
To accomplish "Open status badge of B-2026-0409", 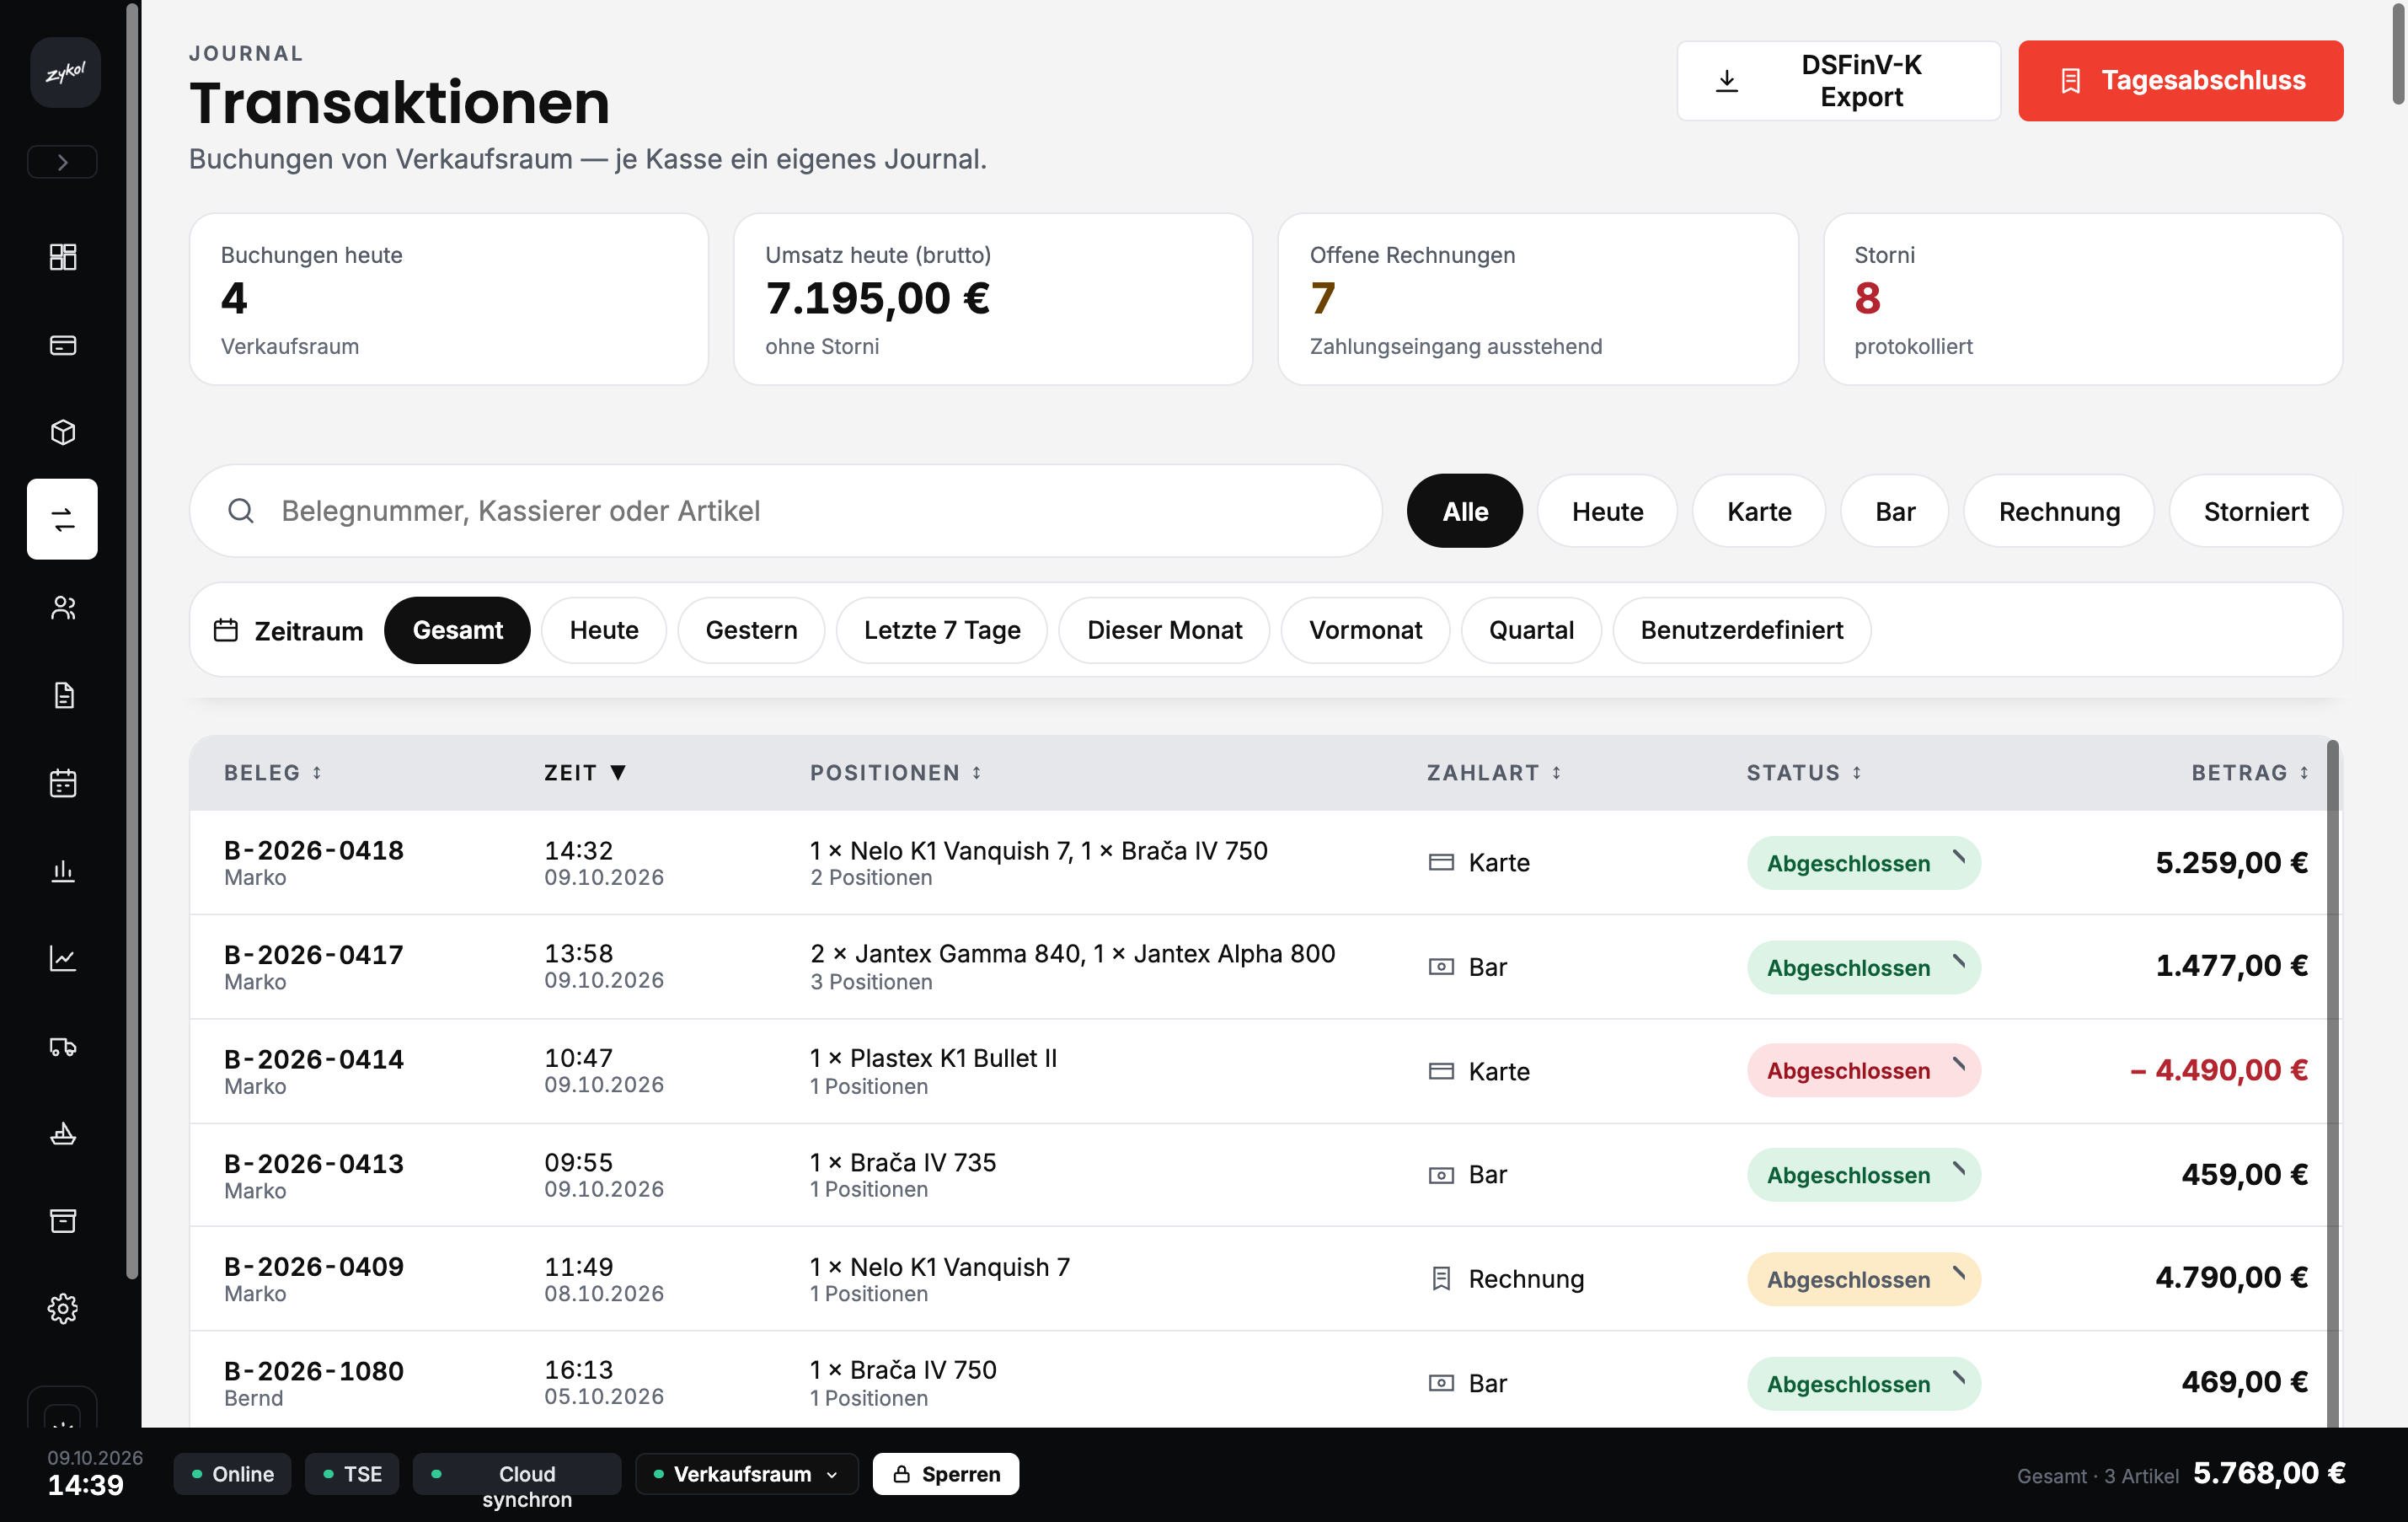I will pyautogui.click(x=1863, y=1279).
